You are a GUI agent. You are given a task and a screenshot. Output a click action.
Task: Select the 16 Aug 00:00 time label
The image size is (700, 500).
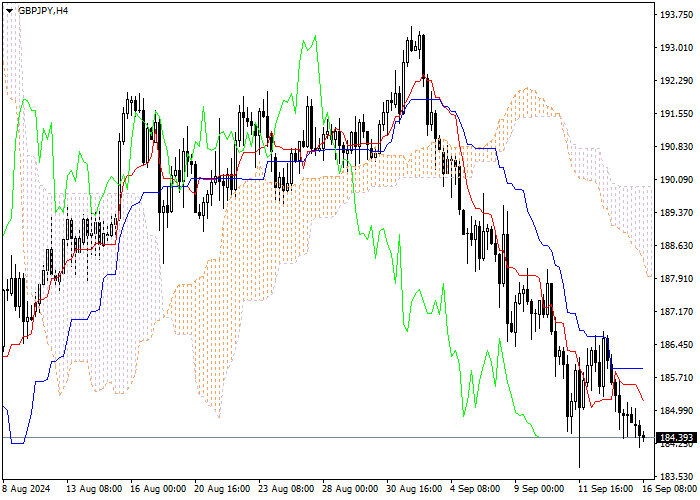pos(158,489)
